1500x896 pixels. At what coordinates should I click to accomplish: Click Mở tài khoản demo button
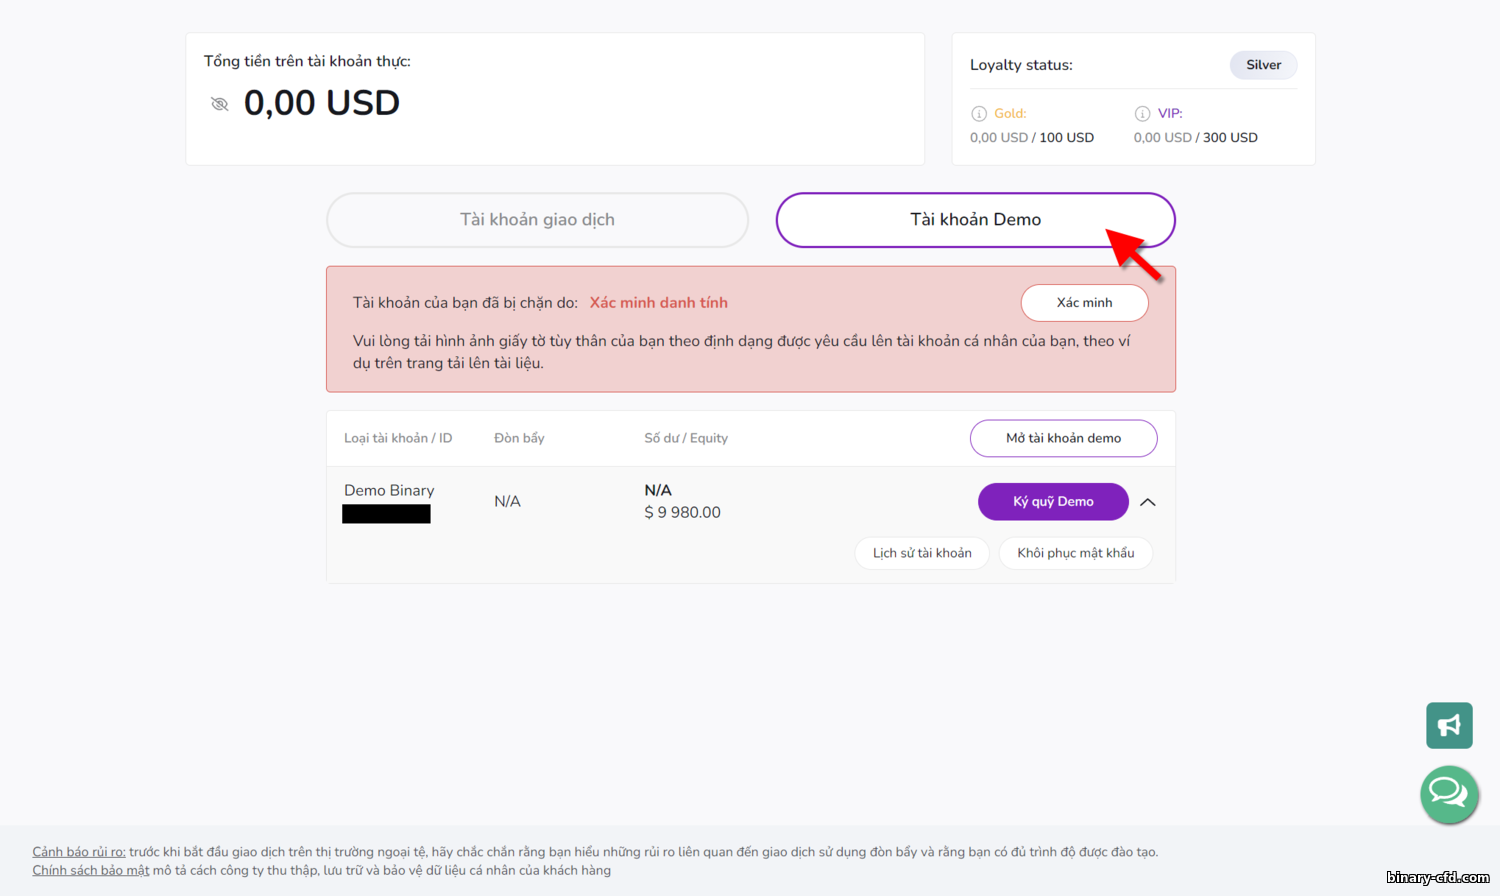1063,438
